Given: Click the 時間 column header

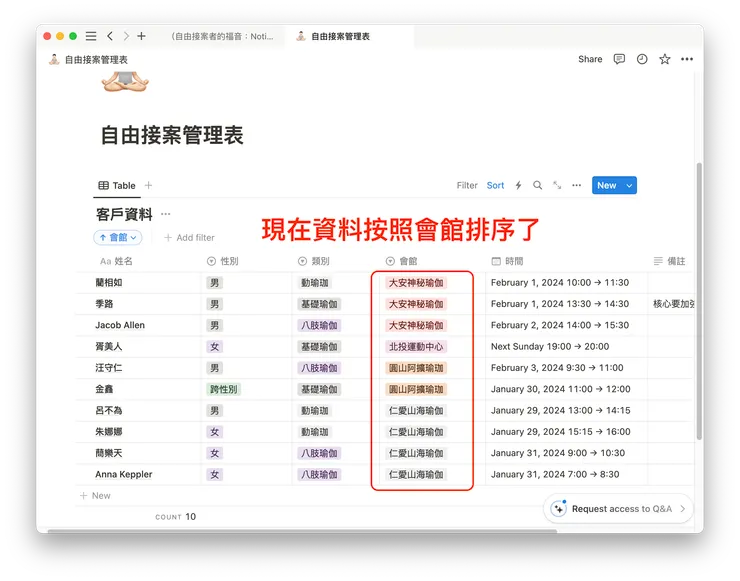Looking at the screenshot, I should click(507, 261).
